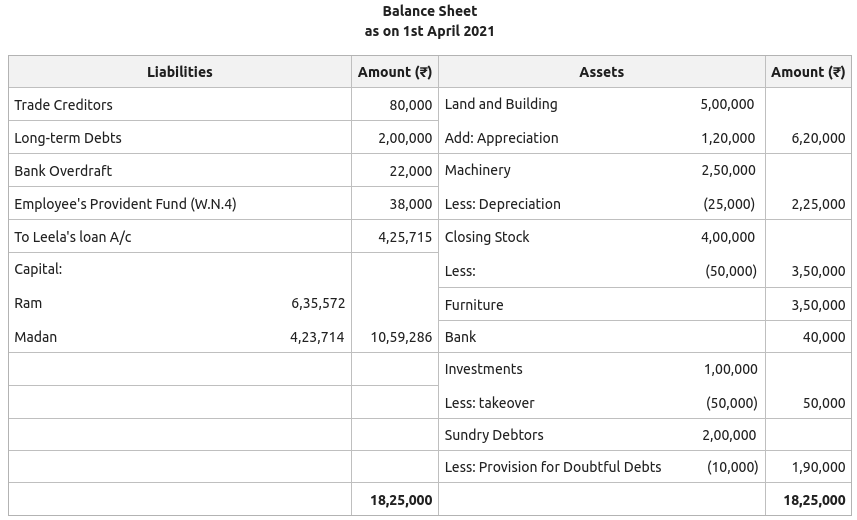Click the Closing Stock label
The height and width of the screenshot is (520, 857).
(487, 237)
